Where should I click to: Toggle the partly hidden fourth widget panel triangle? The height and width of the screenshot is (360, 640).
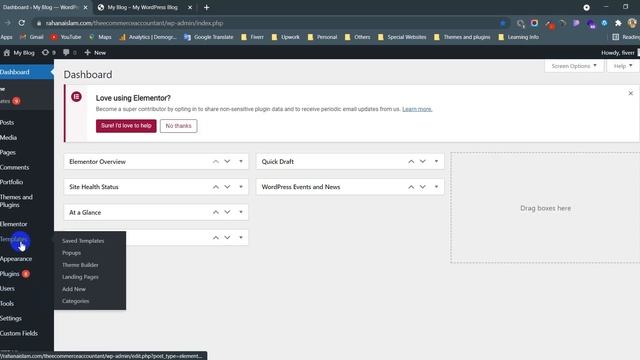[241, 238]
